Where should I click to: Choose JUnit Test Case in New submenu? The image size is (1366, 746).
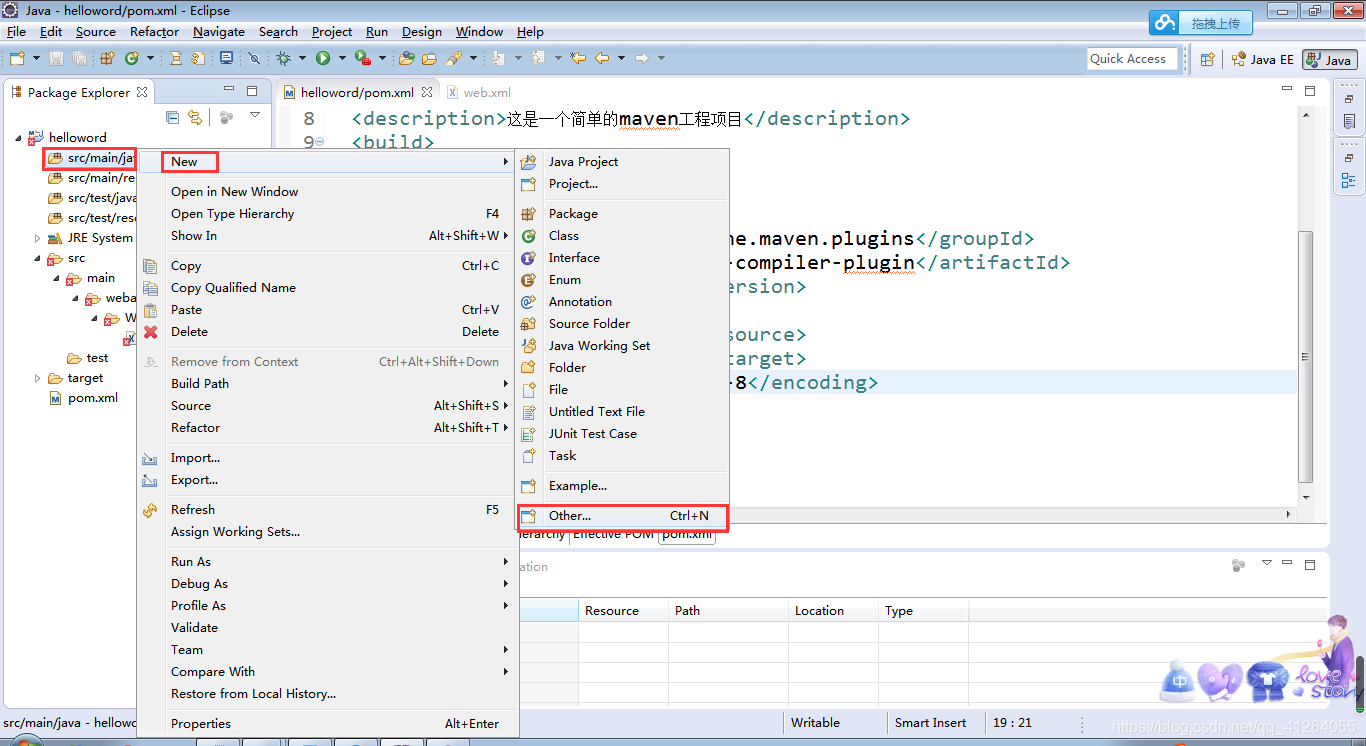click(622, 434)
